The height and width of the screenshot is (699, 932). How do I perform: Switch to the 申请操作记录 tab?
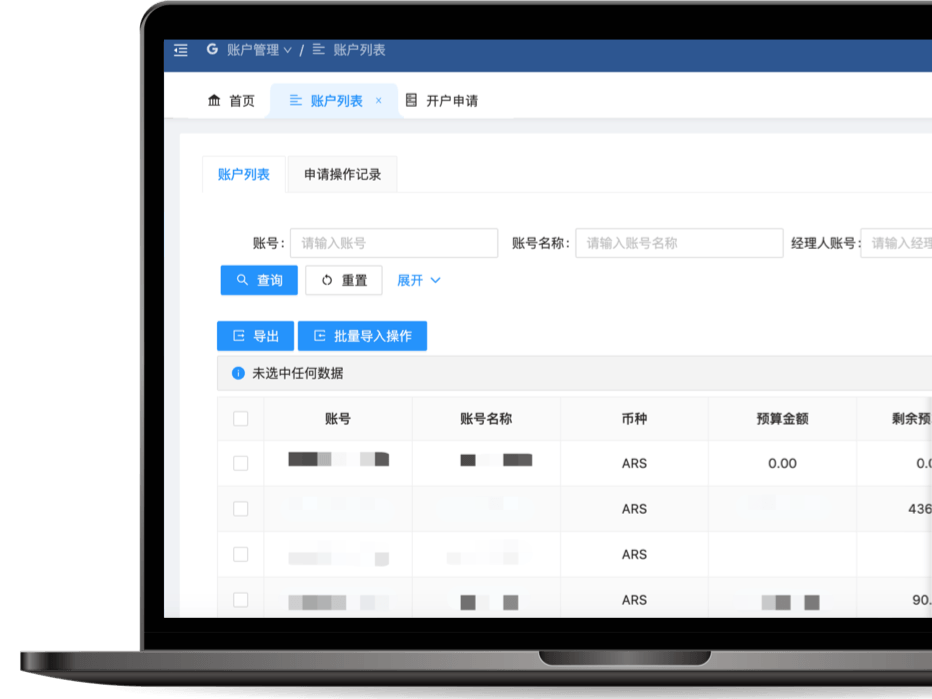click(342, 173)
